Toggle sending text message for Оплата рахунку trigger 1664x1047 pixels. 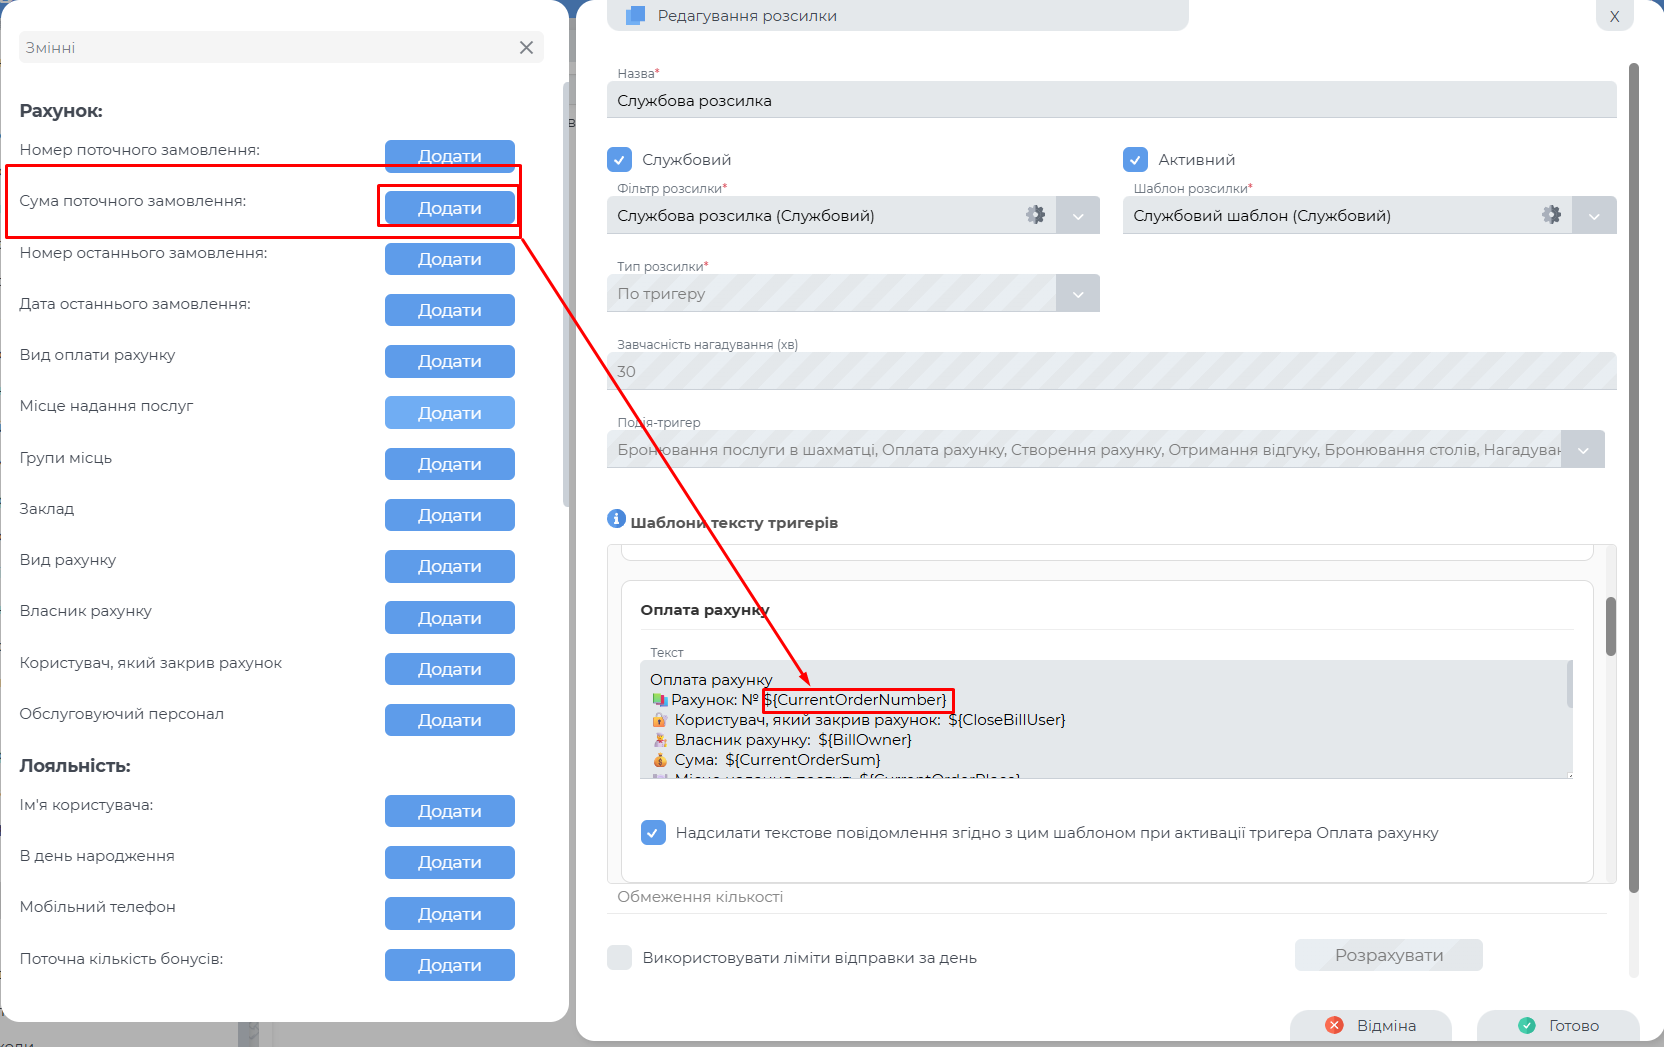coord(653,833)
